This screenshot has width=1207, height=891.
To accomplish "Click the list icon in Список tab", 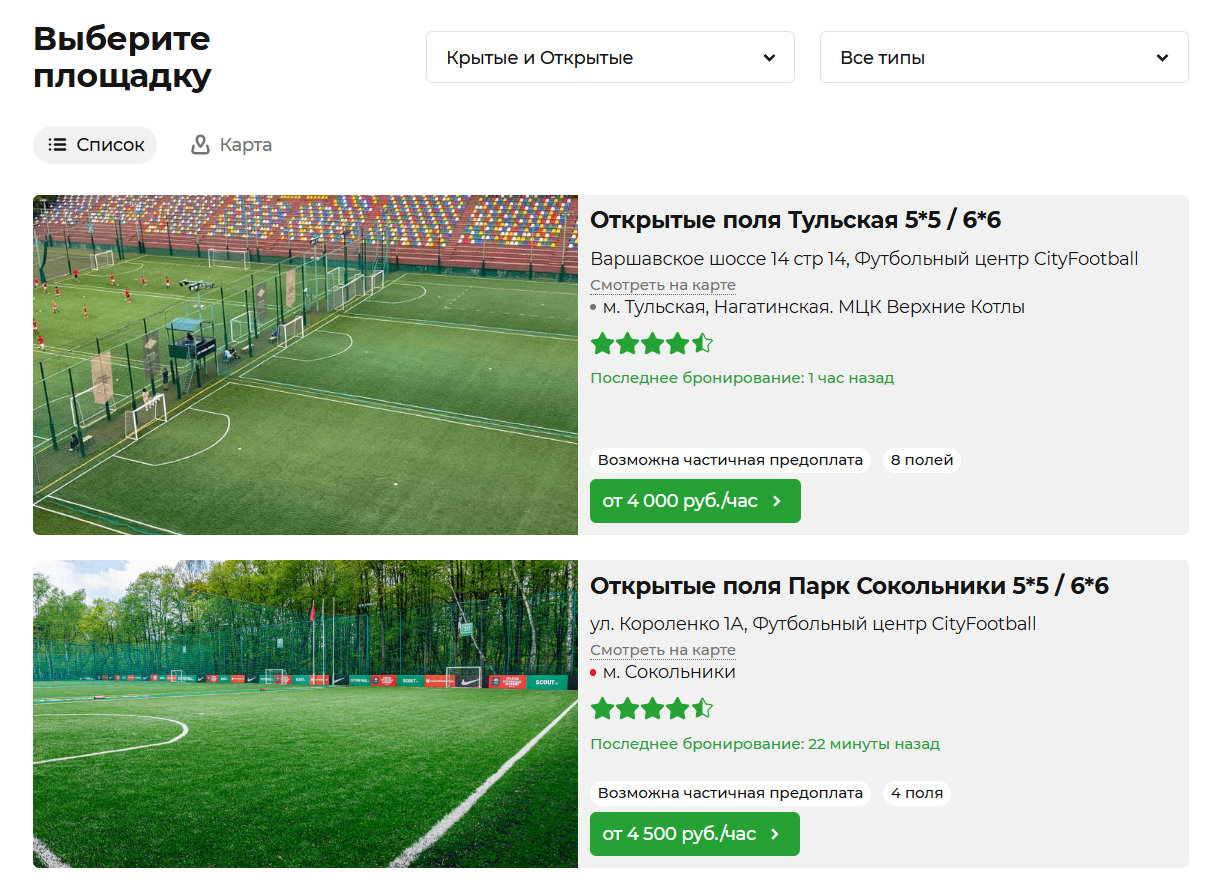I will pyautogui.click(x=58, y=145).
